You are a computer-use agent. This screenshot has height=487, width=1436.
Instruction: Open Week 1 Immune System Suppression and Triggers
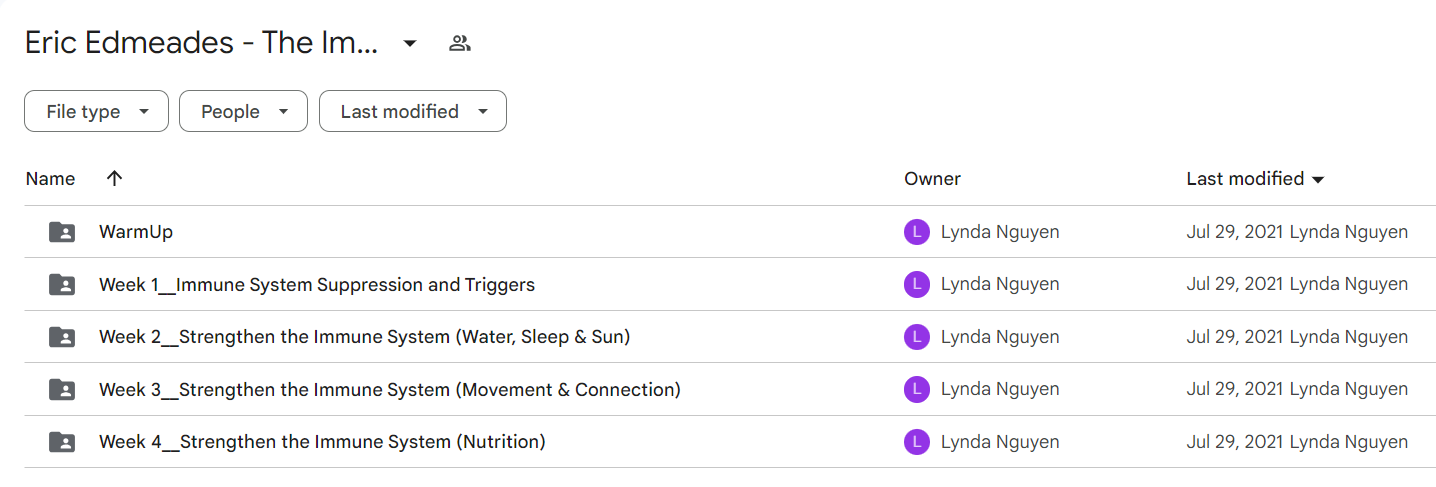tap(317, 285)
